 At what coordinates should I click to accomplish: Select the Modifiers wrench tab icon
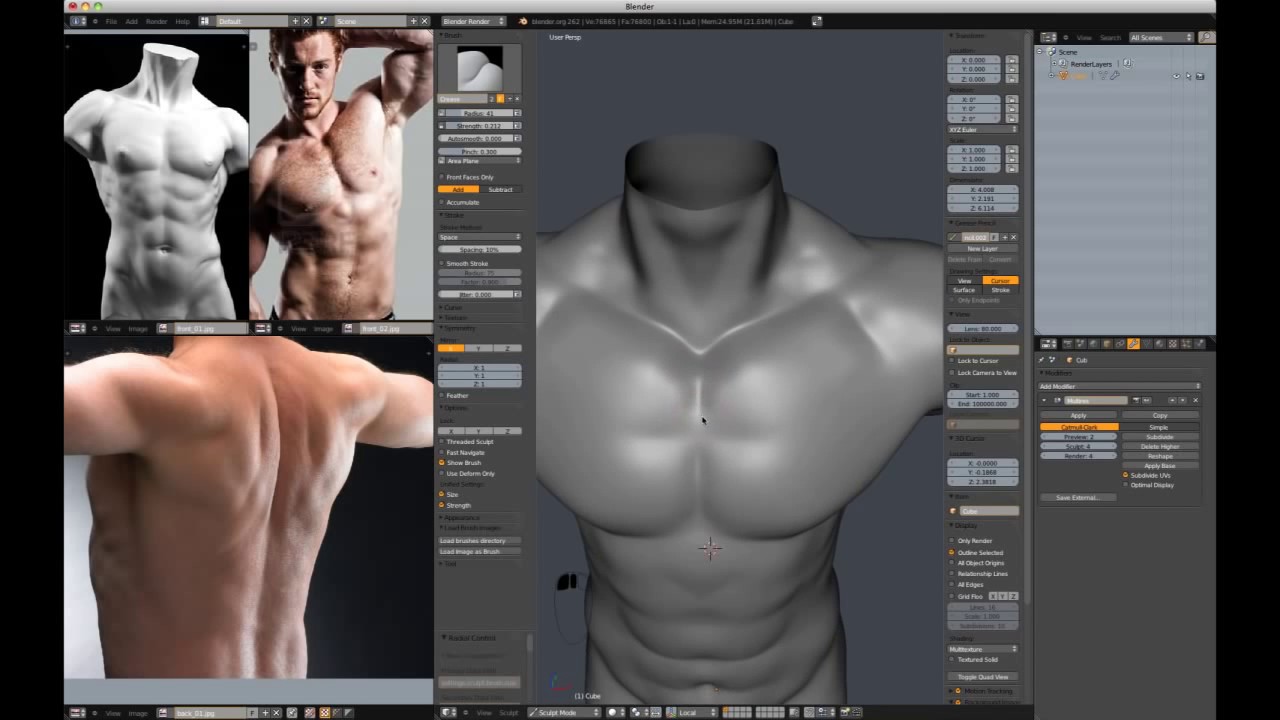[1133, 344]
